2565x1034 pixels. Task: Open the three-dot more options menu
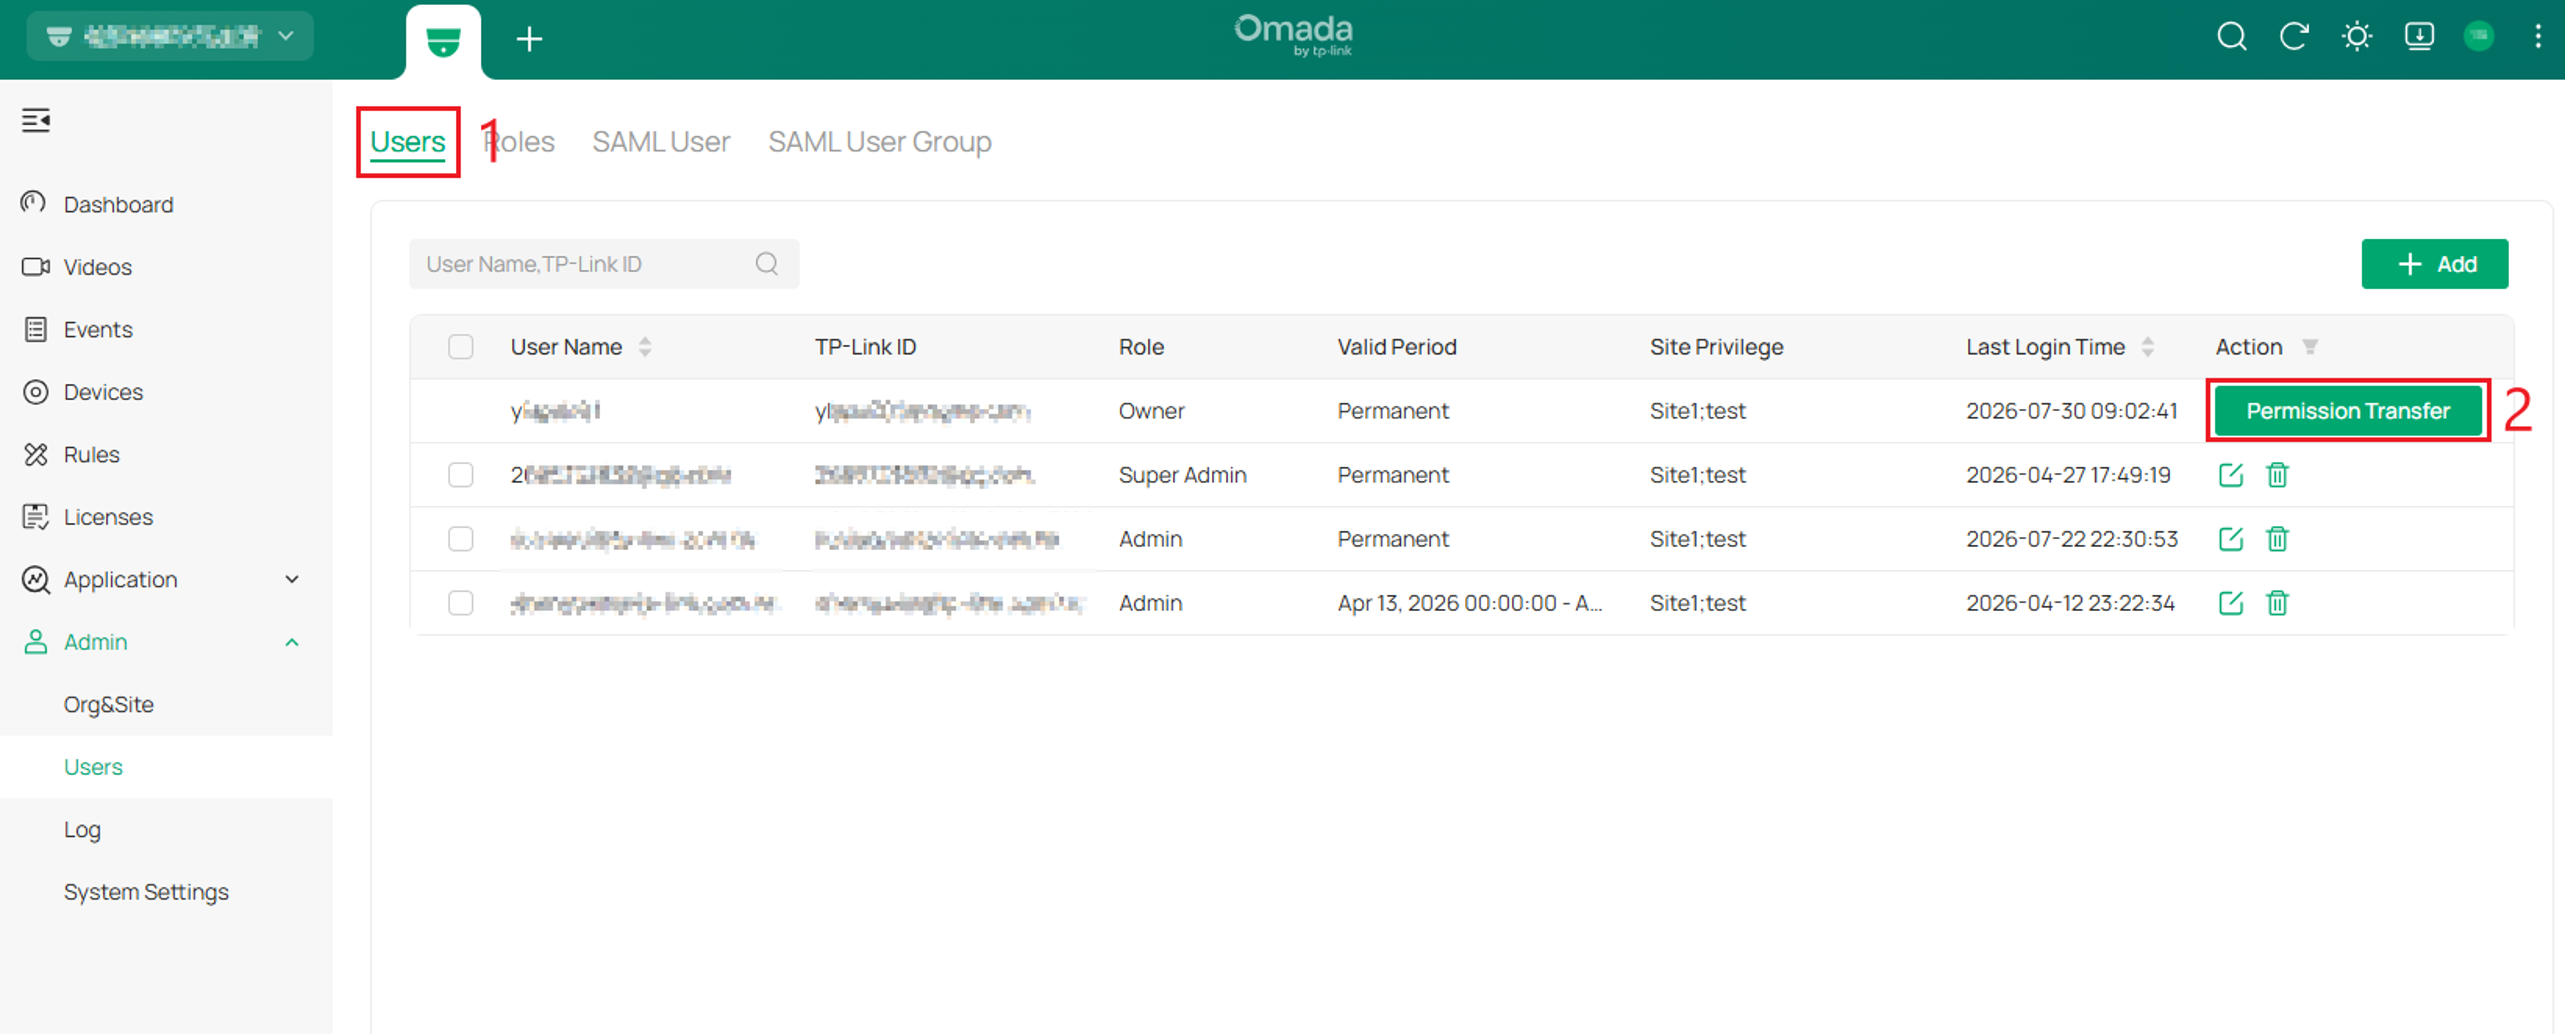(2538, 37)
